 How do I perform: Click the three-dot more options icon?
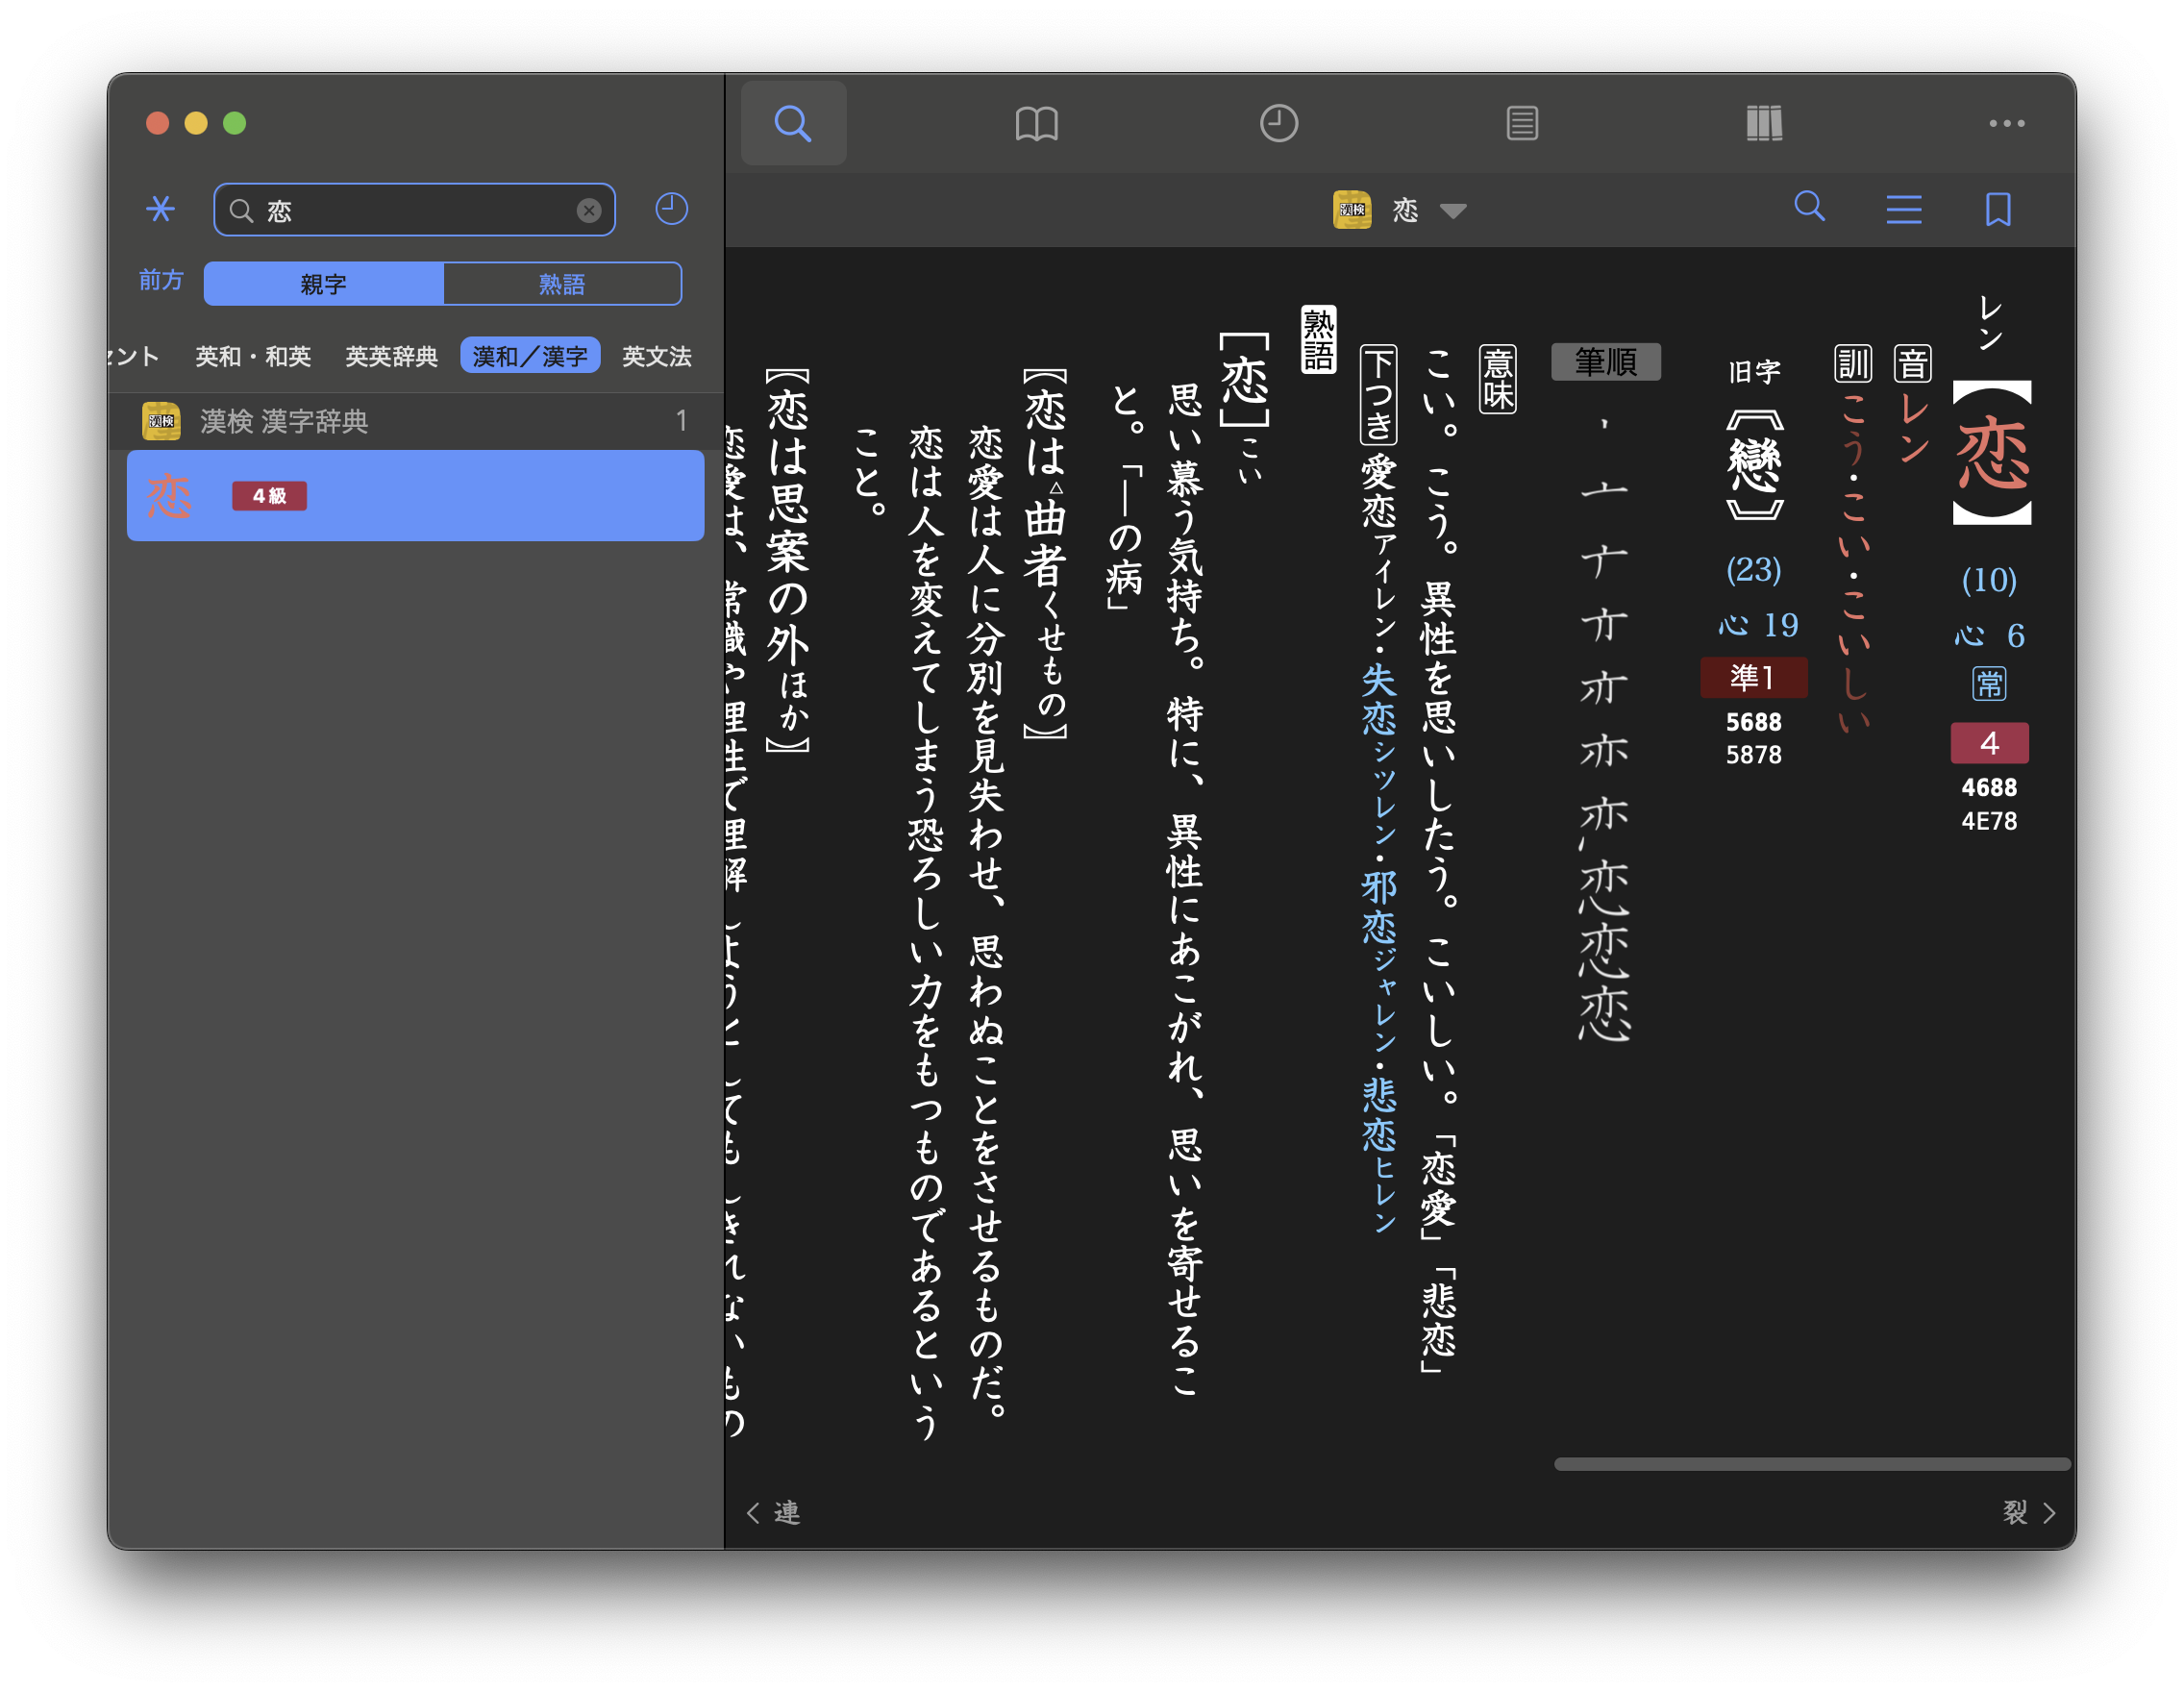point(2006,124)
